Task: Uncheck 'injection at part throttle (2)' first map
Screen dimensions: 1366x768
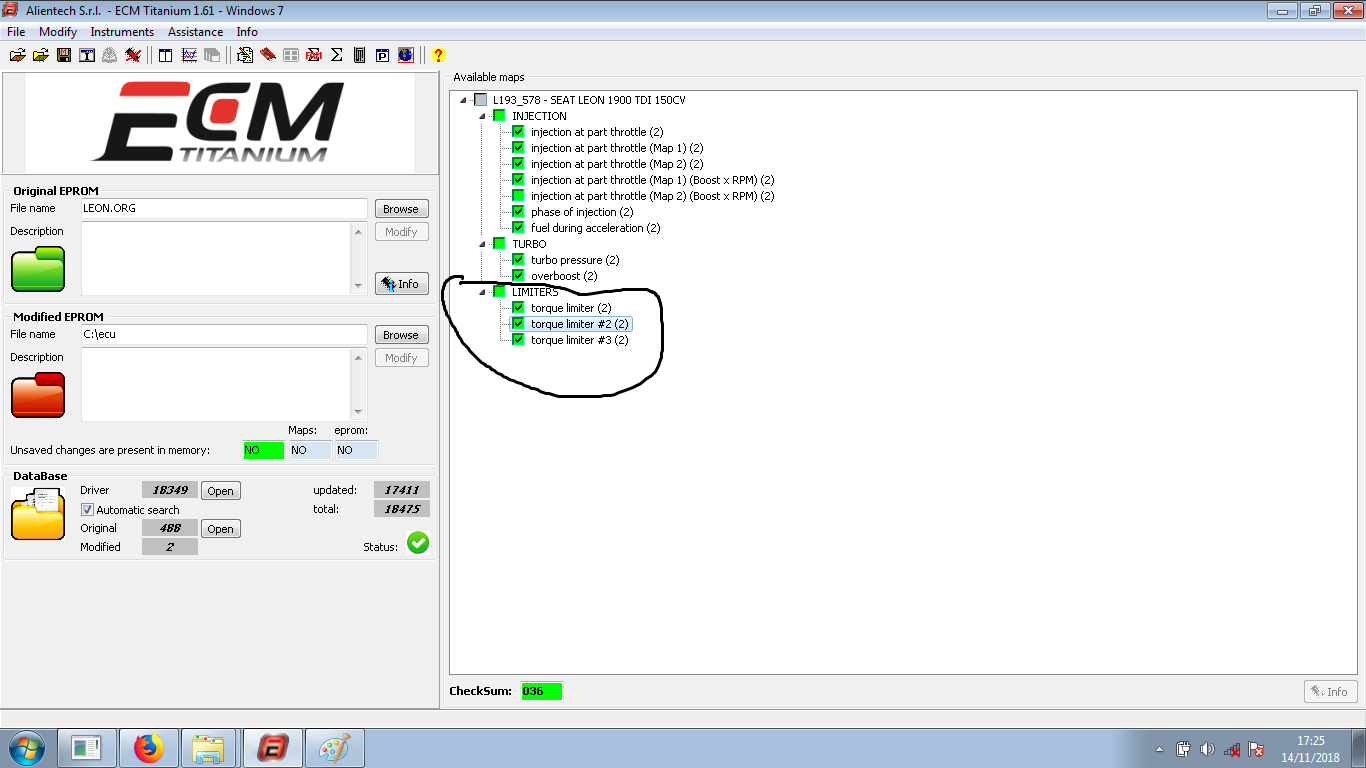Action: [518, 132]
